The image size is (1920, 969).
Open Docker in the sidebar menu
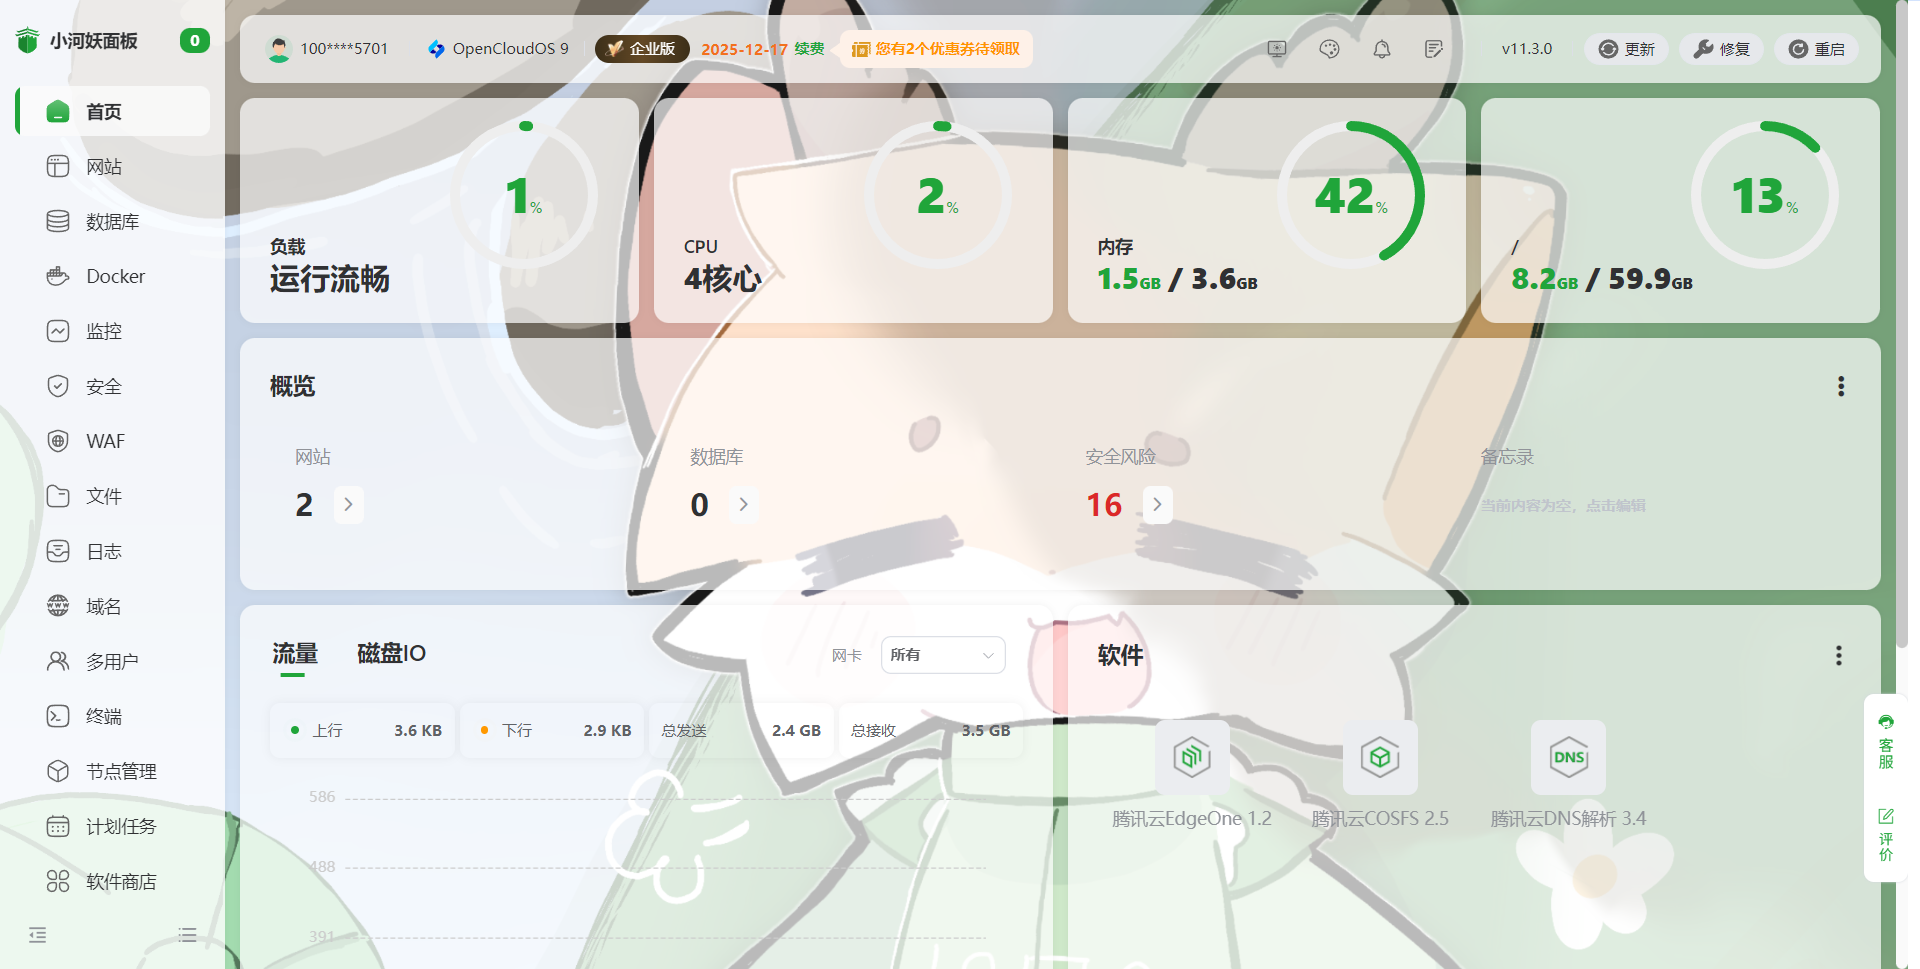(x=114, y=277)
